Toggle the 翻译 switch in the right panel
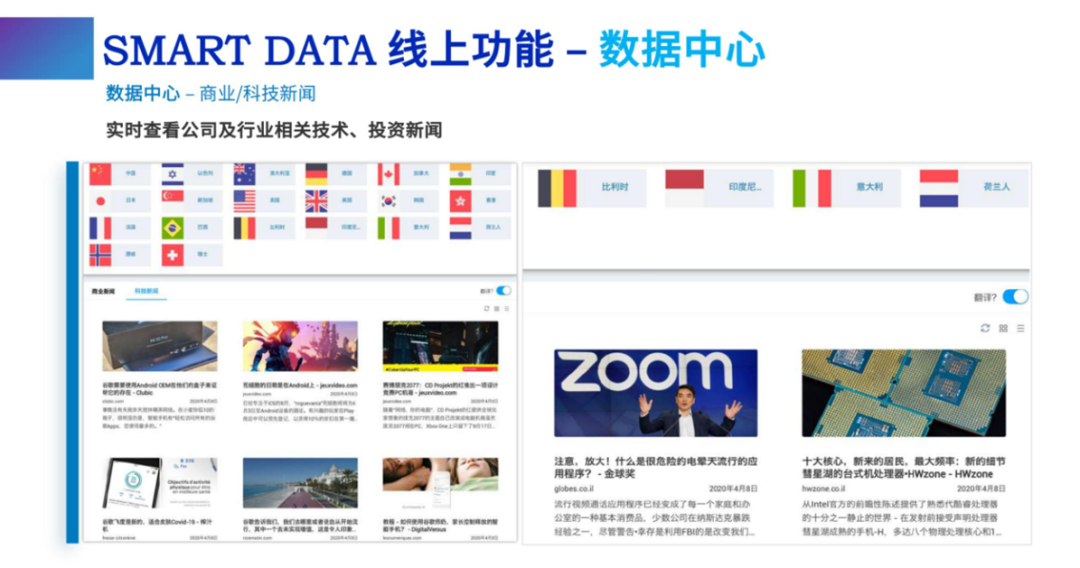The image size is (1080, 568). point(1015,297)
